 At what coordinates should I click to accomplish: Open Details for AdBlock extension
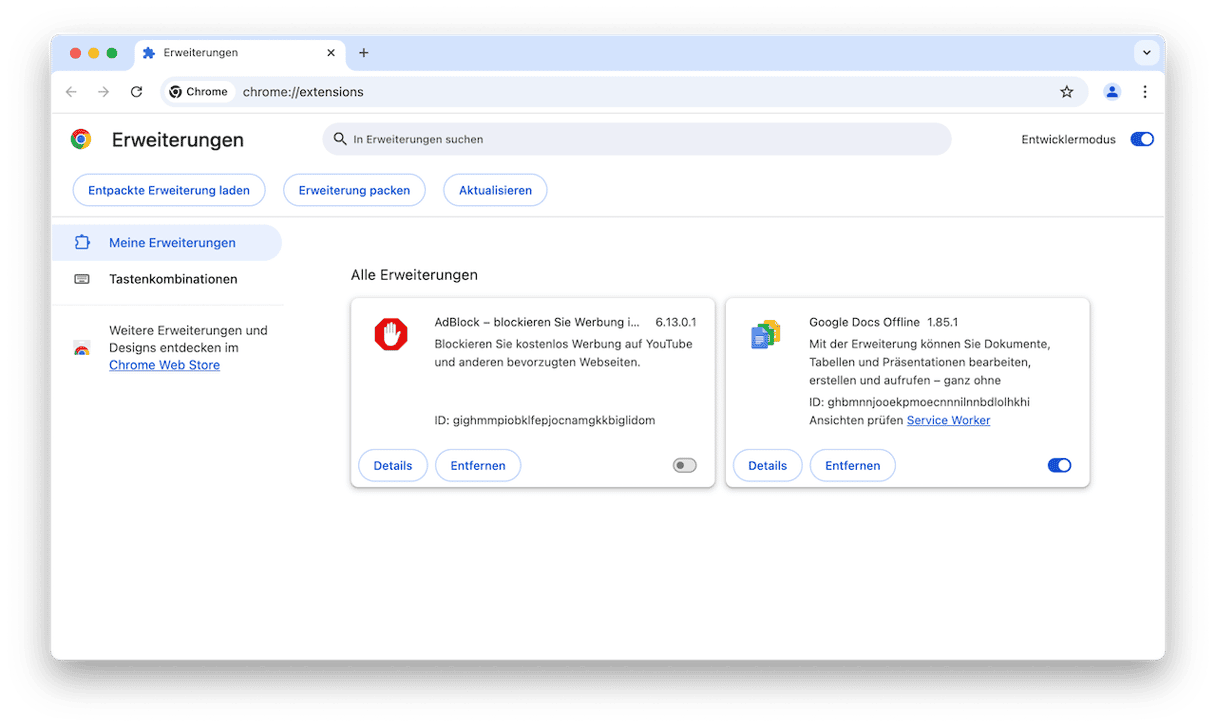point(393,465)
